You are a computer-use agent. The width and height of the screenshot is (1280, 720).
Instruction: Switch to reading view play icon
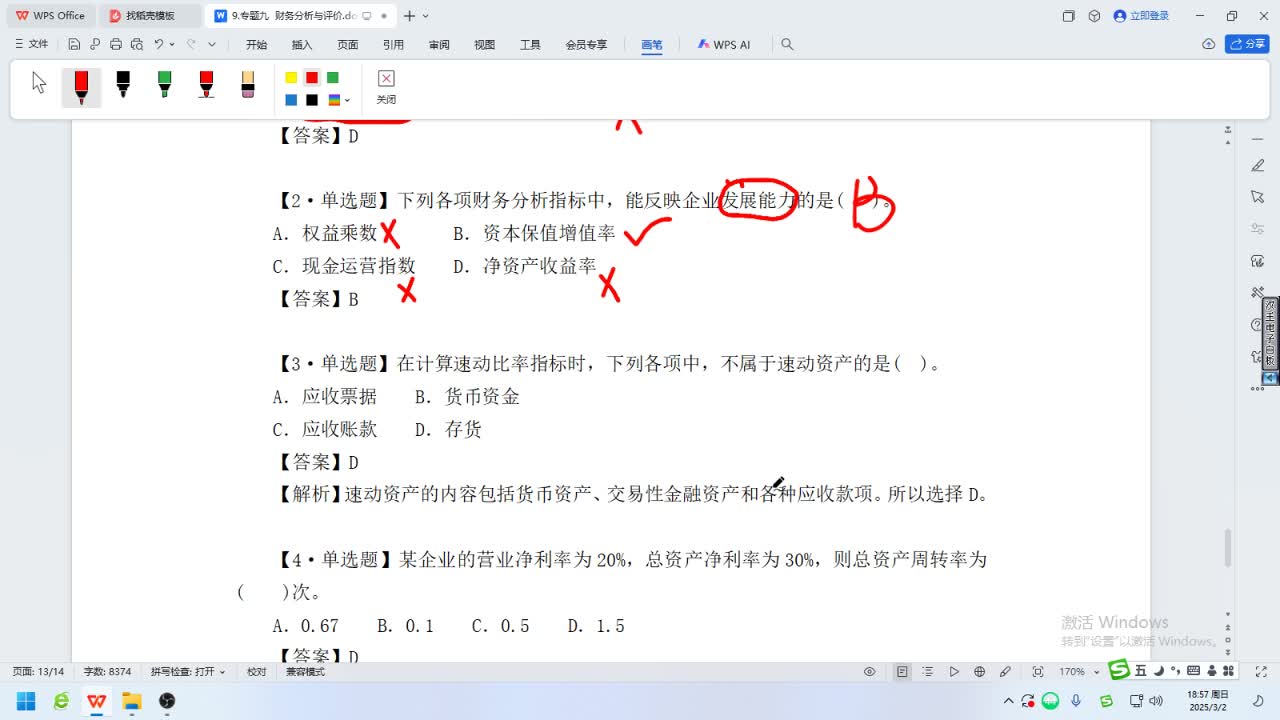click(x=954, y=672)
